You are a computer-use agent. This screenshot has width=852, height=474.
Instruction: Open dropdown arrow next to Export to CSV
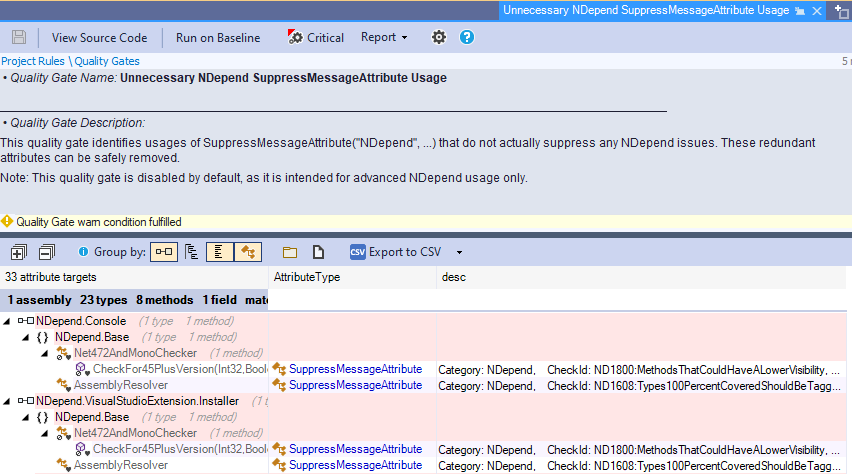point(459,252)
